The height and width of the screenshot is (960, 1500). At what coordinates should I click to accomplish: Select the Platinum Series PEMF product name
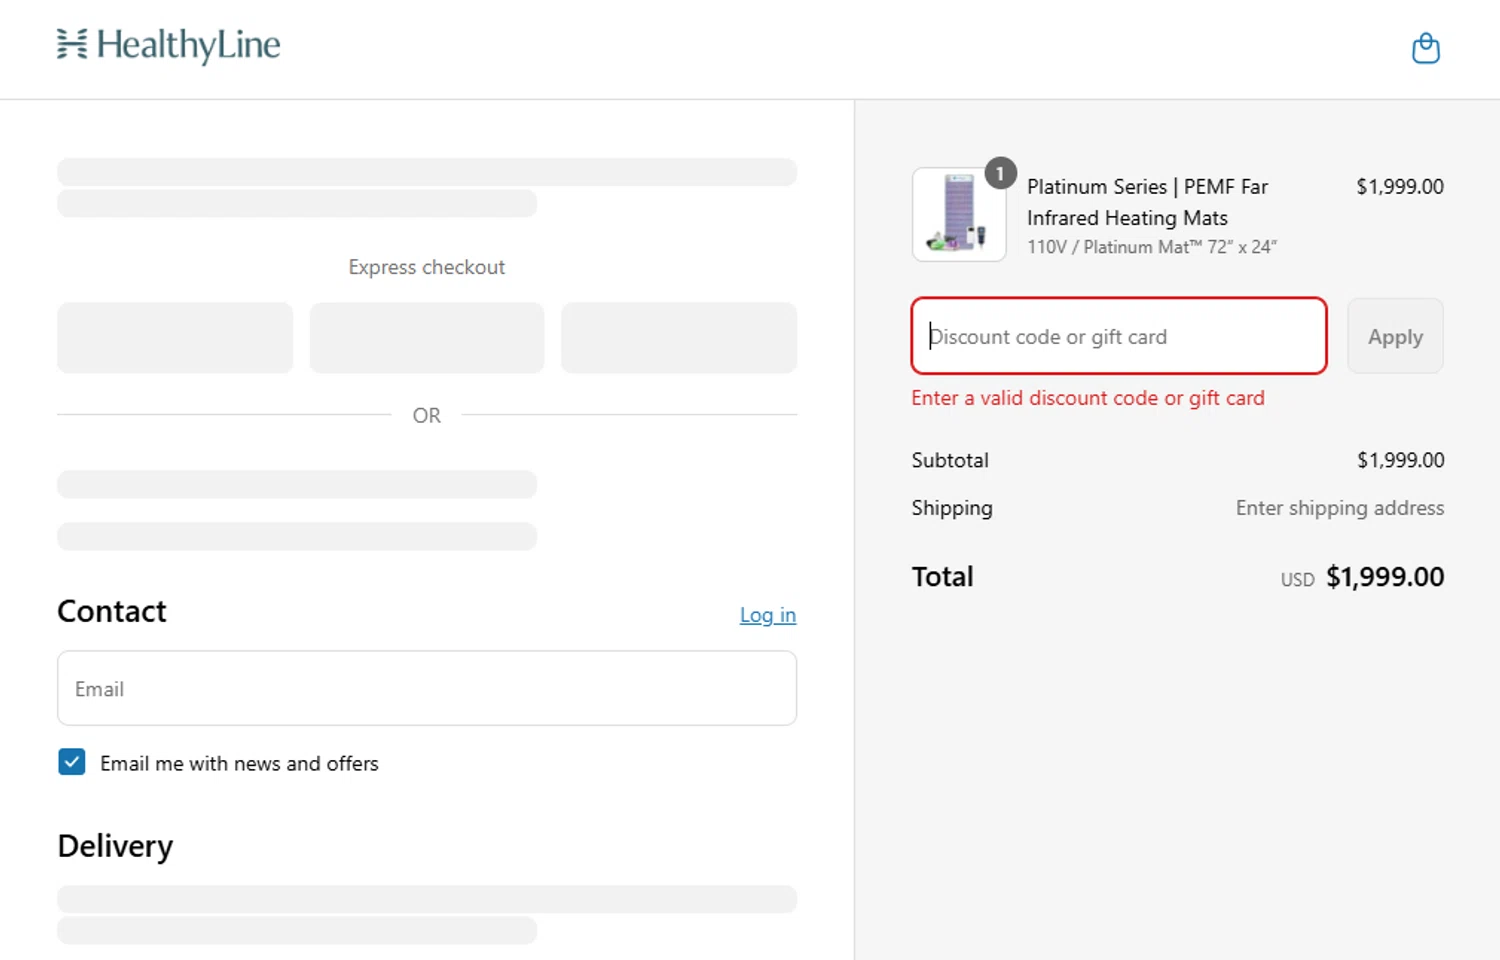point(1147,202)
